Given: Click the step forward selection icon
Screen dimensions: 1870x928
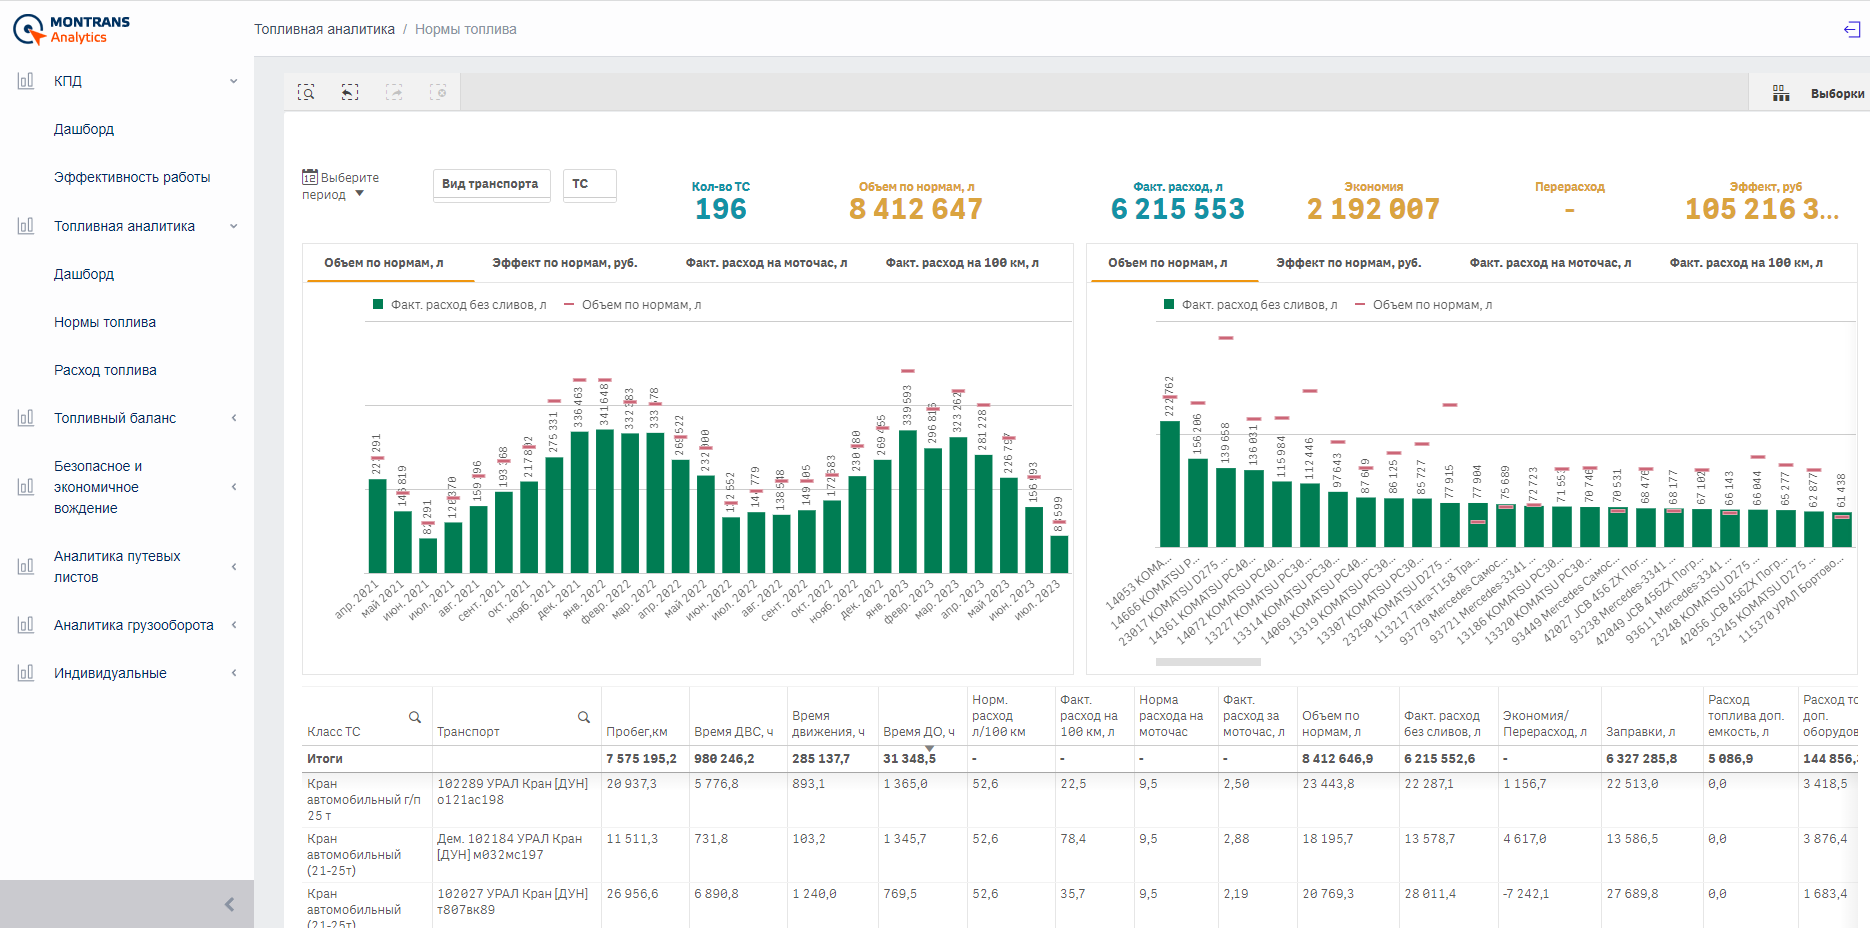Looking at the screenshot, I should pyautogui.click(x=394, y=92).
